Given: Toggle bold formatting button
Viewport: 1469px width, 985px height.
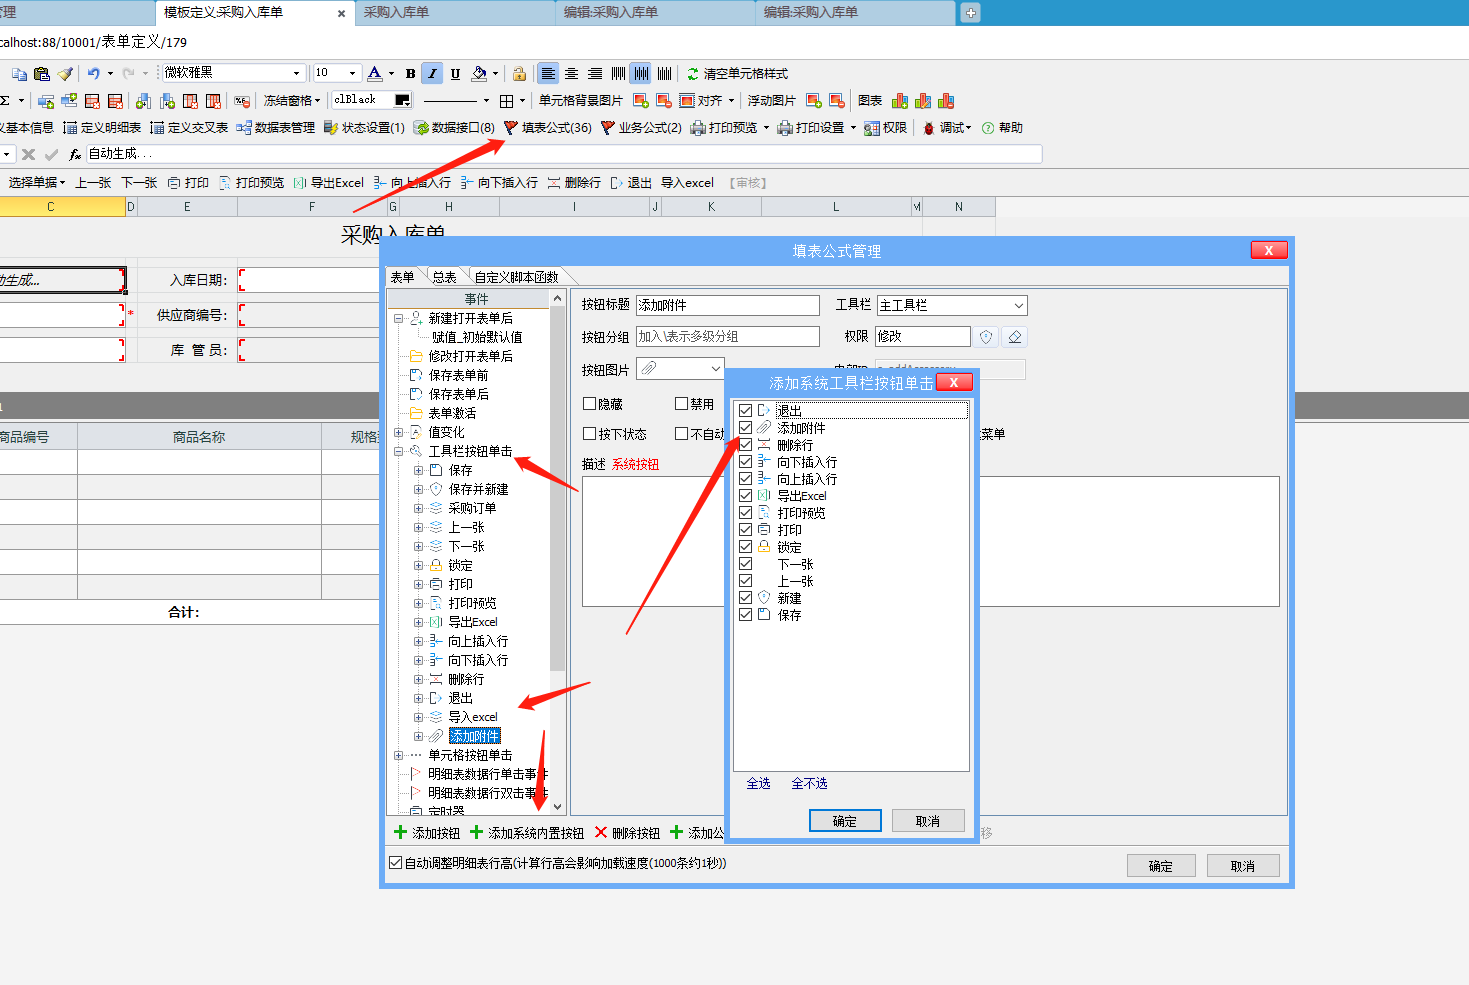Looking at the screenshot, I should point(410,73).
